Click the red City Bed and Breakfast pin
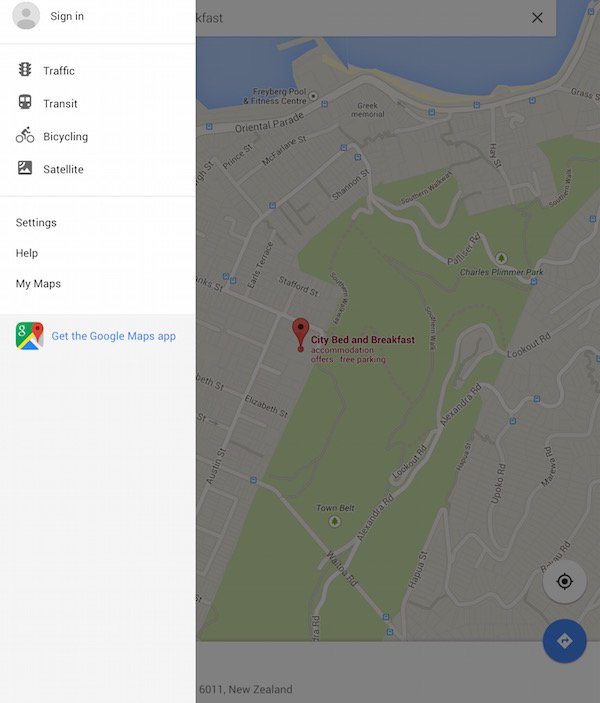Viewport: 600px width, 703px height. [300, 334]
